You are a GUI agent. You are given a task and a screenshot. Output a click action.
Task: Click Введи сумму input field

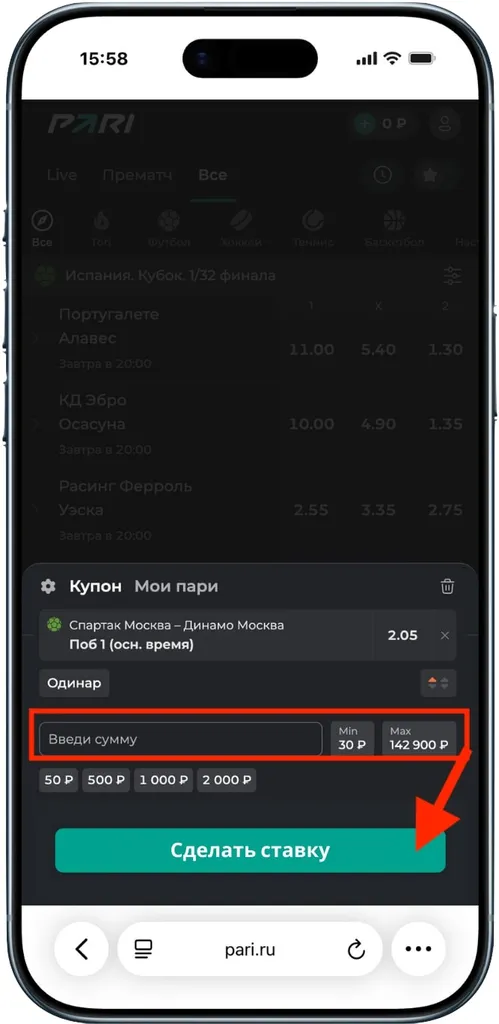[x=181, y=739]
